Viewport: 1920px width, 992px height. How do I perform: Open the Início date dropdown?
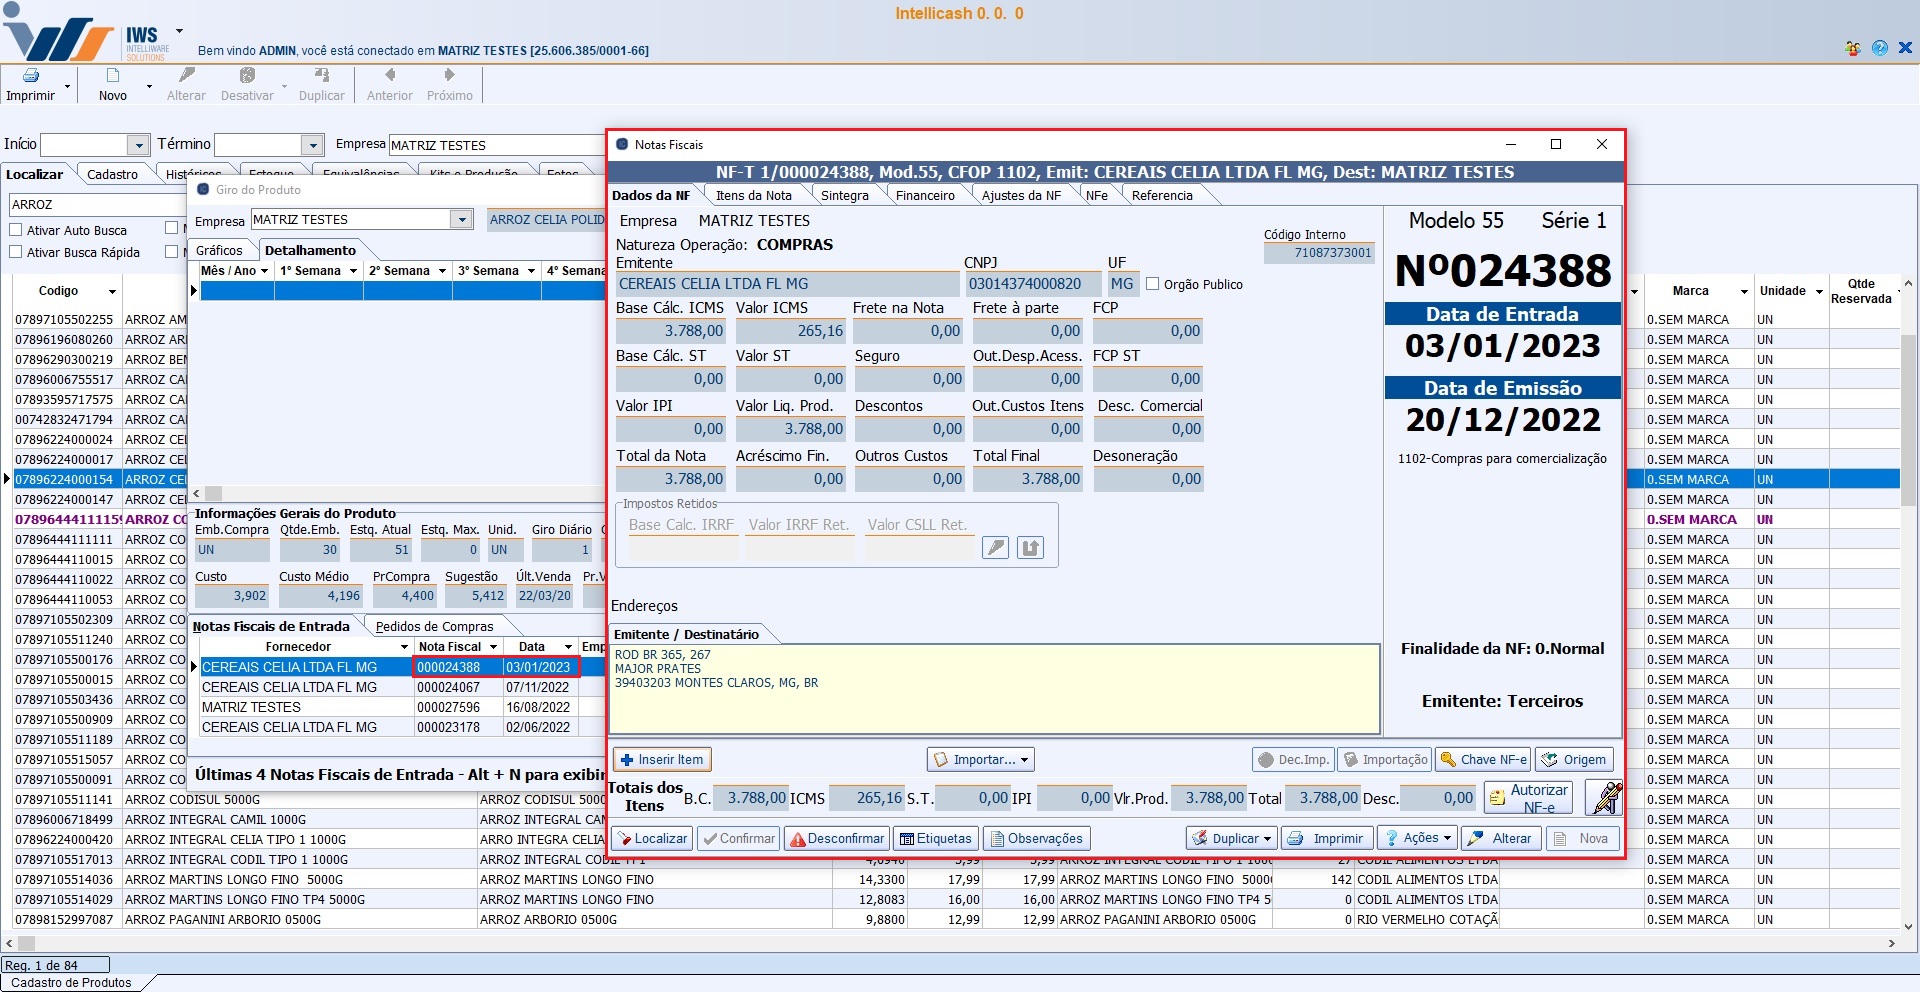click(x=139, y=145)
